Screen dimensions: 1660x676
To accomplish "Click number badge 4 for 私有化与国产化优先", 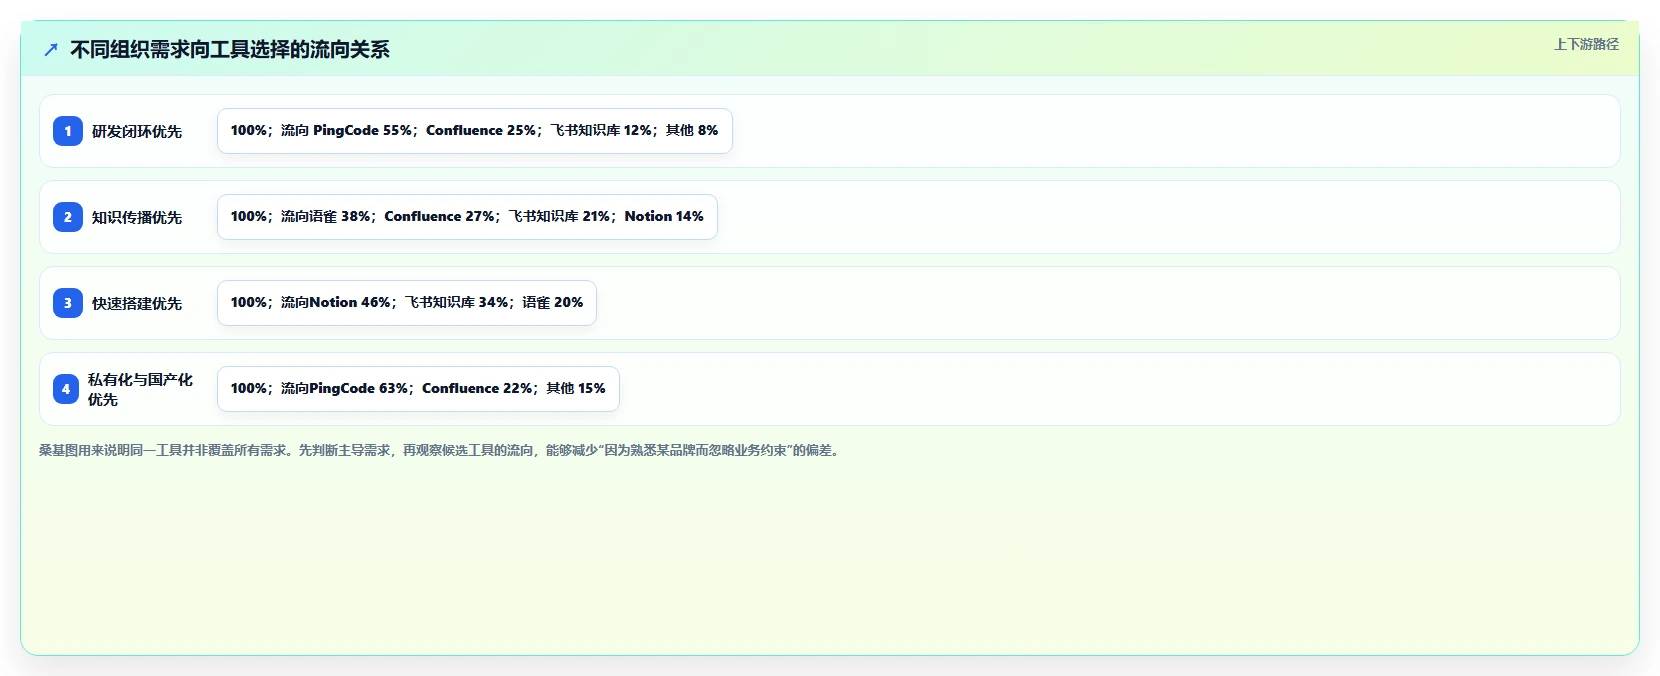I will (66, 389).
